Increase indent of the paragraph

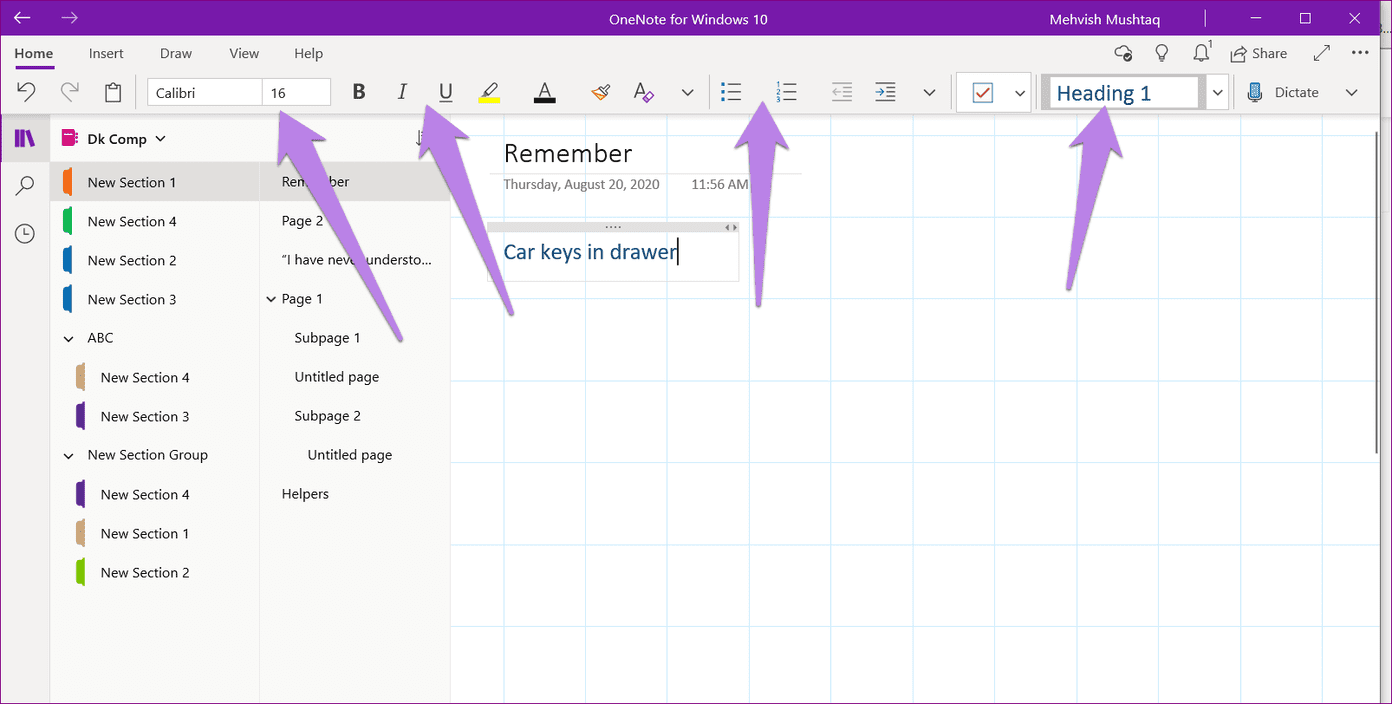pyautogui.click(x=885, y=92)
